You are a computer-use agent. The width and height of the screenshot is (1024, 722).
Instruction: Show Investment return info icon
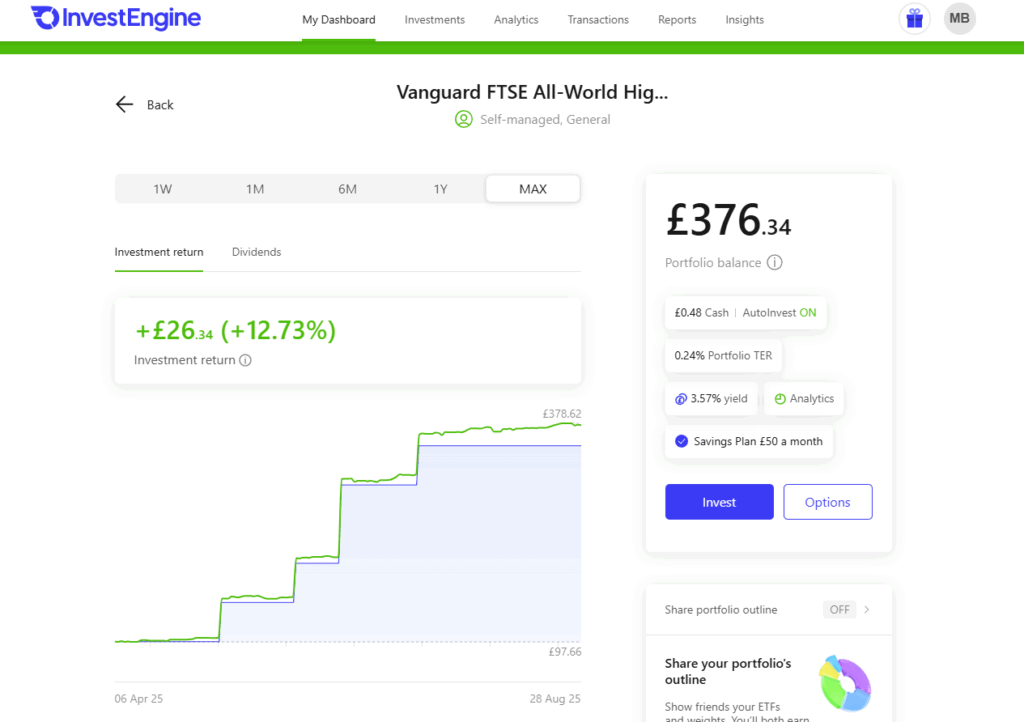246,360
